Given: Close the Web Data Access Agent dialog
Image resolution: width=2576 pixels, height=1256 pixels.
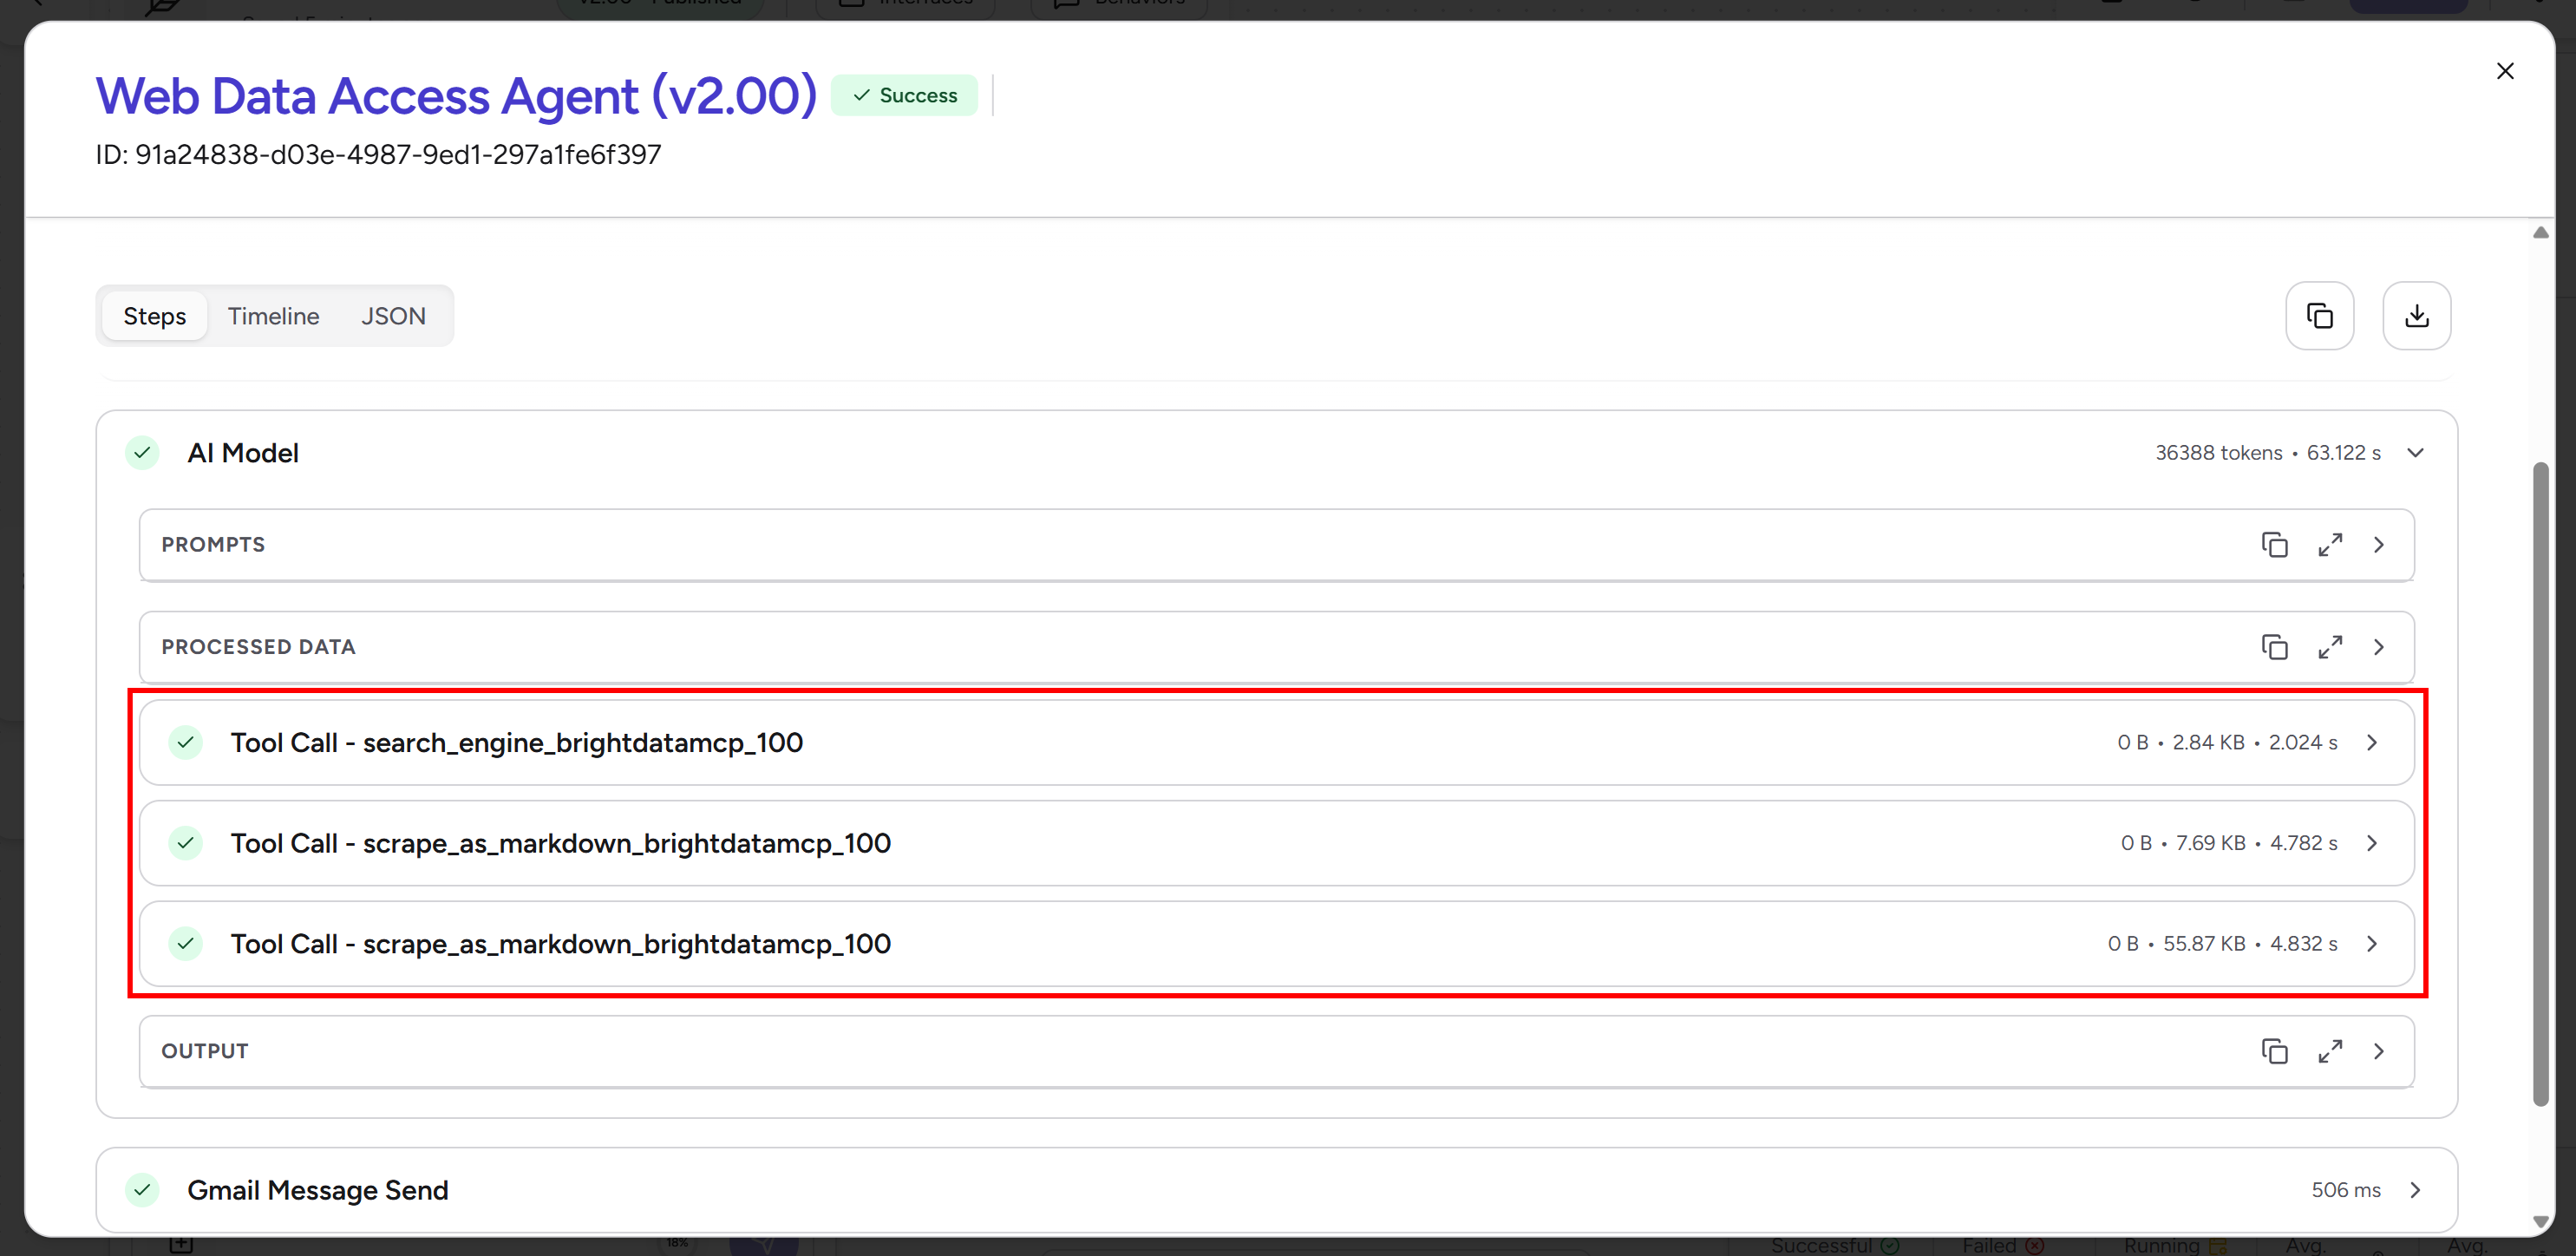Looking at the screenshot, I should (2505, 71).
